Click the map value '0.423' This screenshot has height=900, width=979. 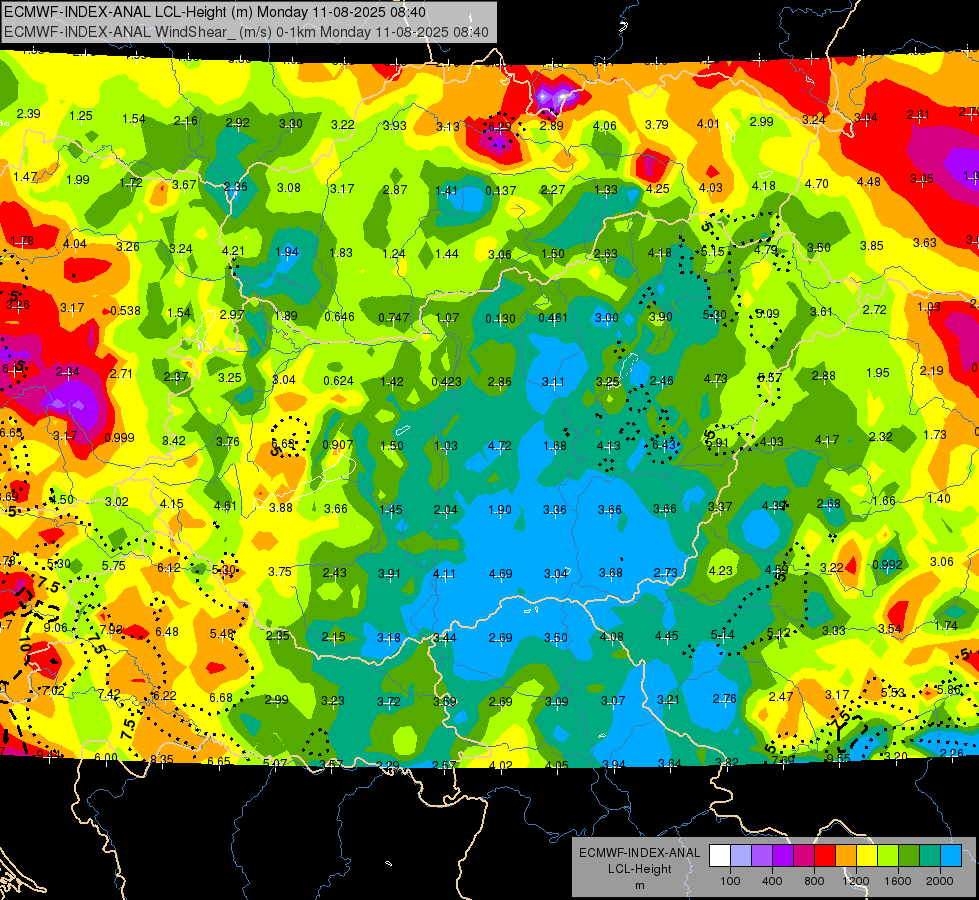point(446,382)
